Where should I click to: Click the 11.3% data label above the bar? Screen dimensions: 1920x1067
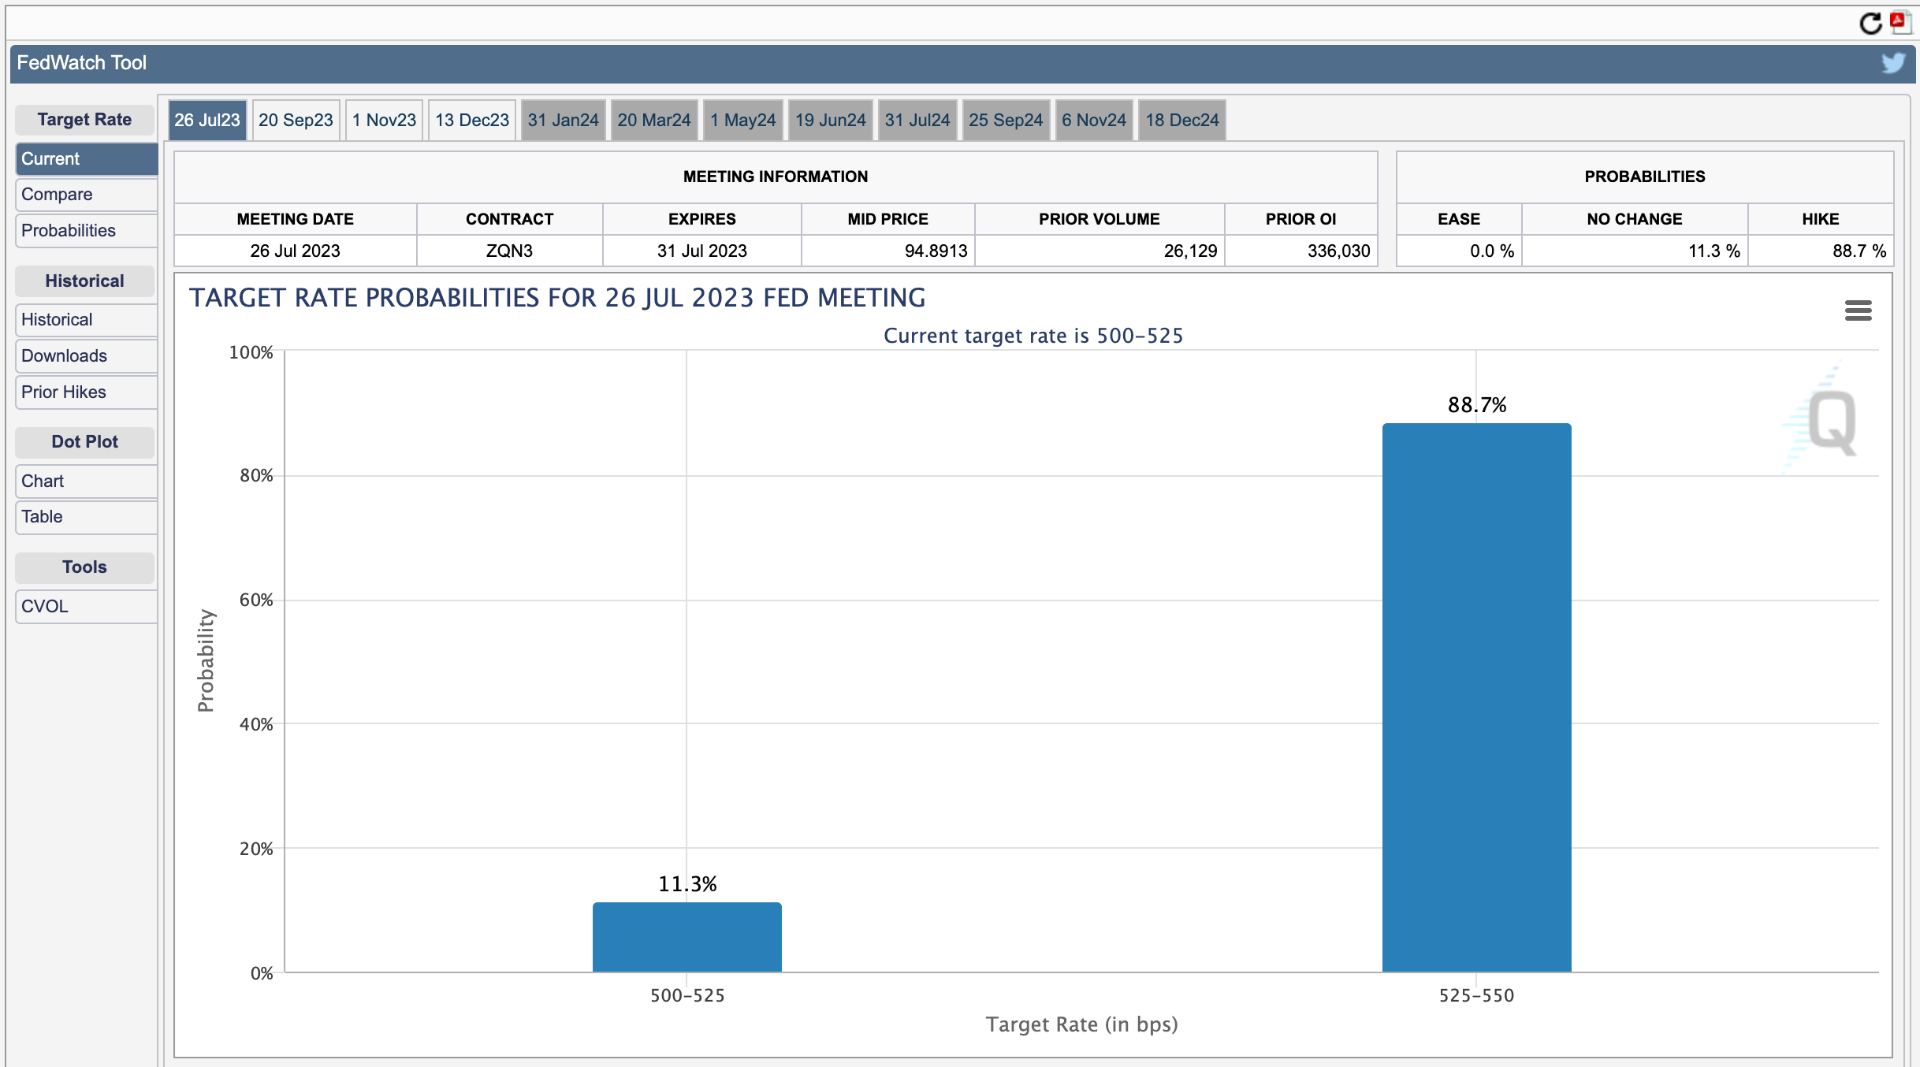[x=687, y=884]
